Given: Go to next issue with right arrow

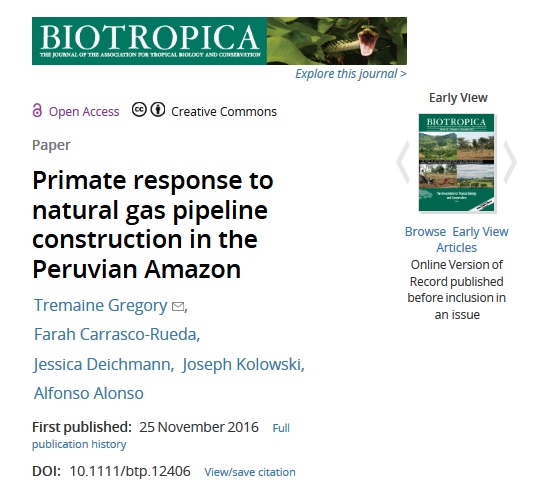Looking at the screenshot, I should point(510,163).
